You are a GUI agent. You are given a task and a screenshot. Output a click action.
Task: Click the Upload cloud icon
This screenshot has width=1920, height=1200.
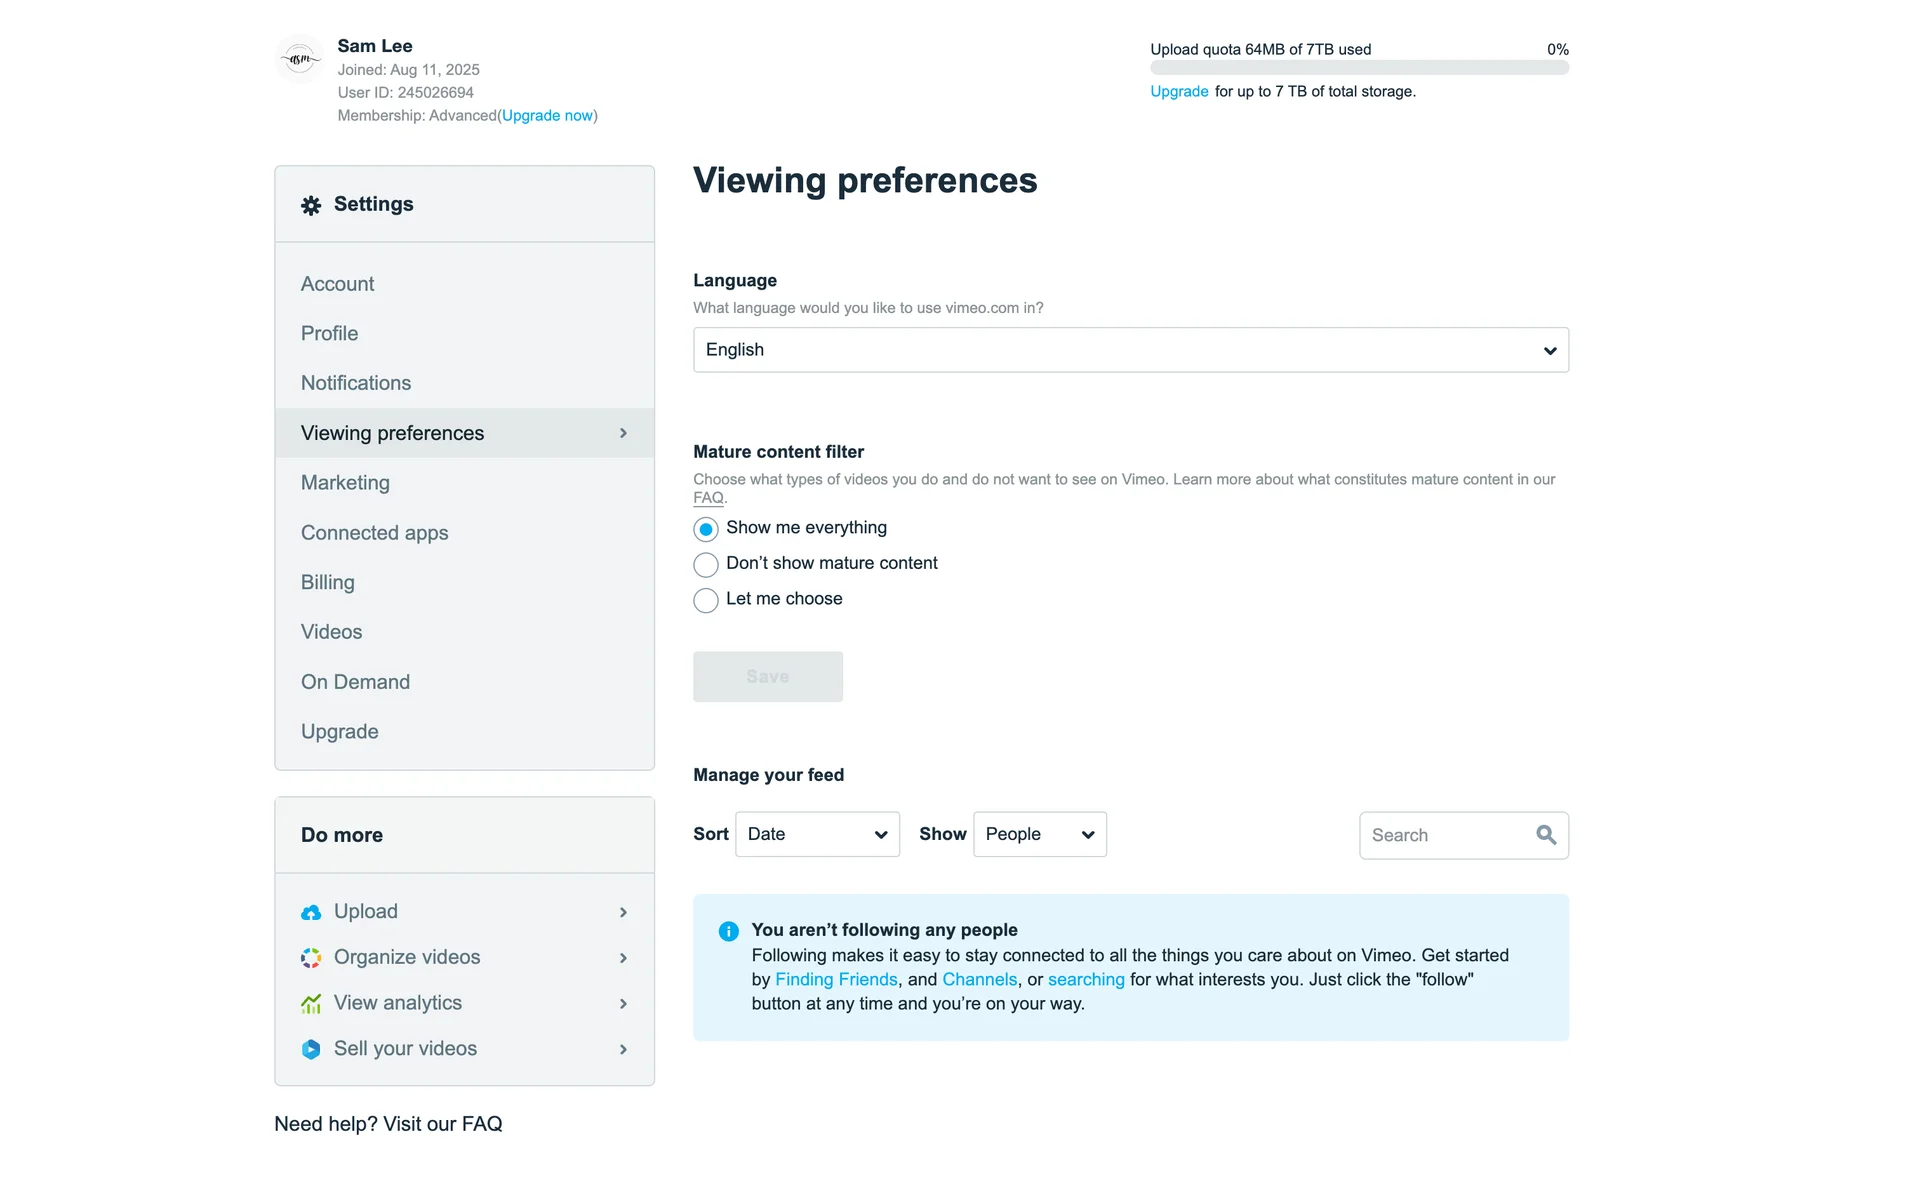pyautogui.click(x=311, y=912)
